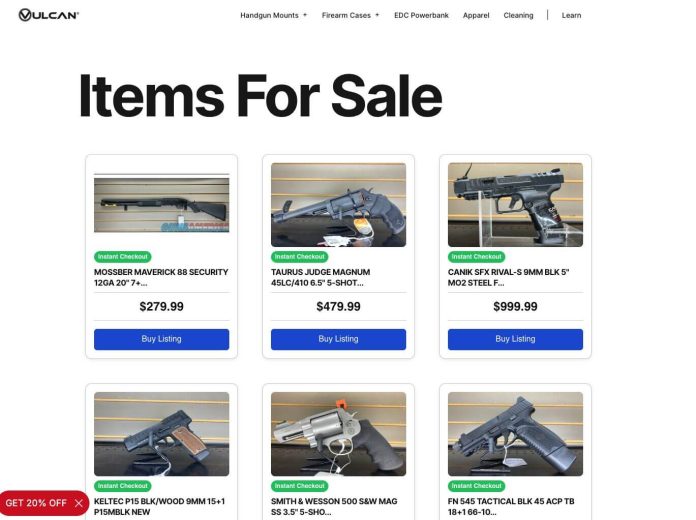Expand the Handgun Mounts menu
The width and height of the screenshot is (696, 520).
coord(273,15)
